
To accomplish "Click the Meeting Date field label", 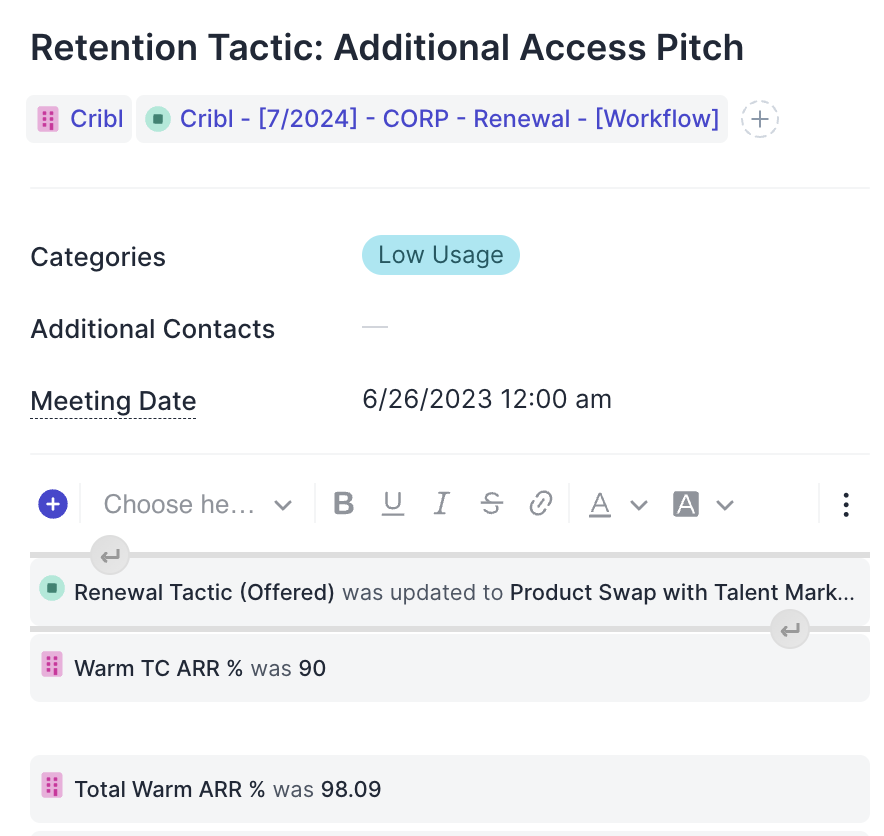I will [113, 401].
